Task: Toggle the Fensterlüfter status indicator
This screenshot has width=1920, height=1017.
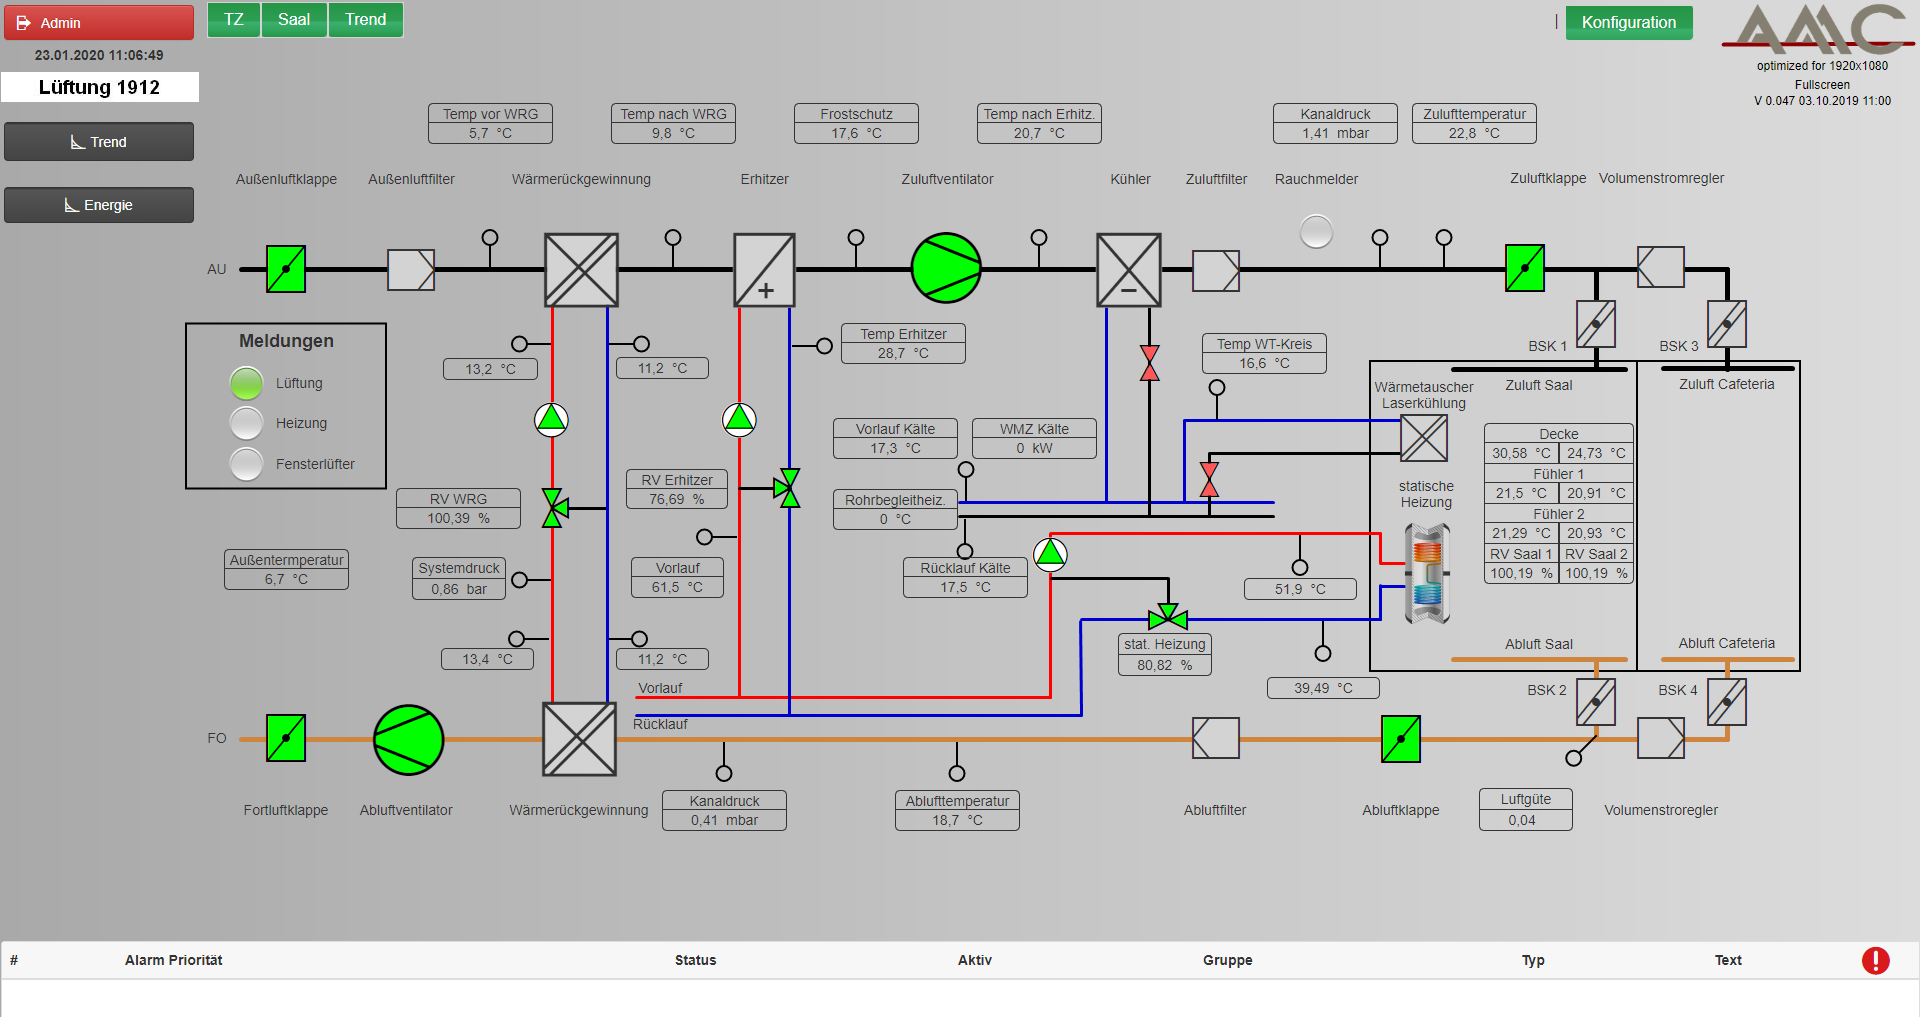Action: 246,464
